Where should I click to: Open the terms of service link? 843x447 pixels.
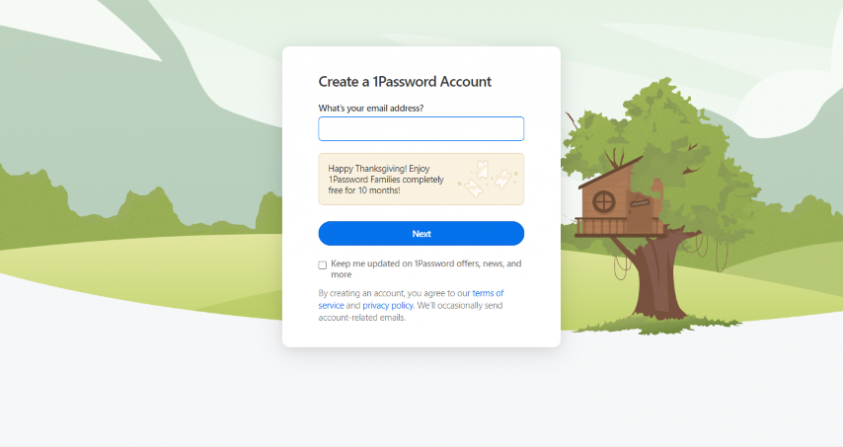click(411, 299)
